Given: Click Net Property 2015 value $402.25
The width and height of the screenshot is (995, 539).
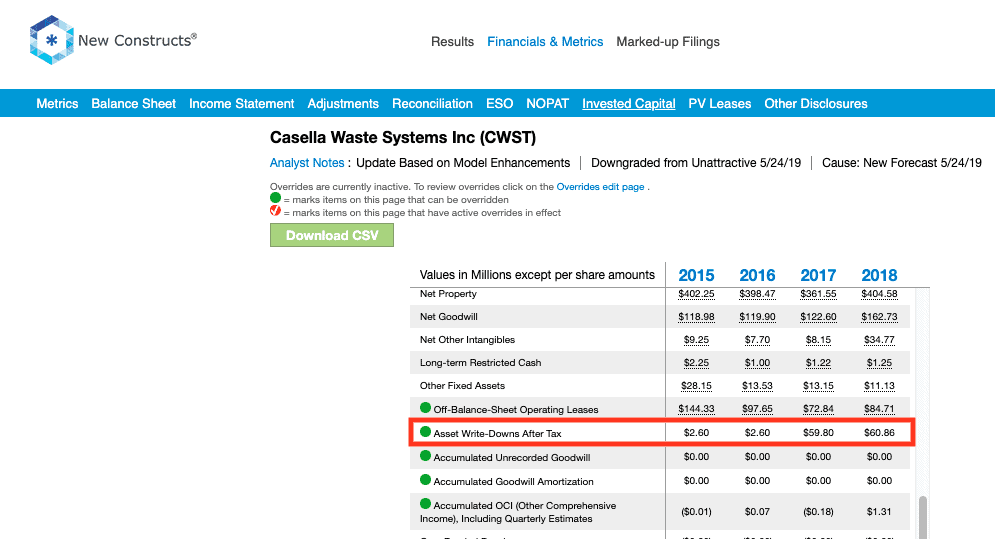Looking at the screenshot, I should [696, 294].
